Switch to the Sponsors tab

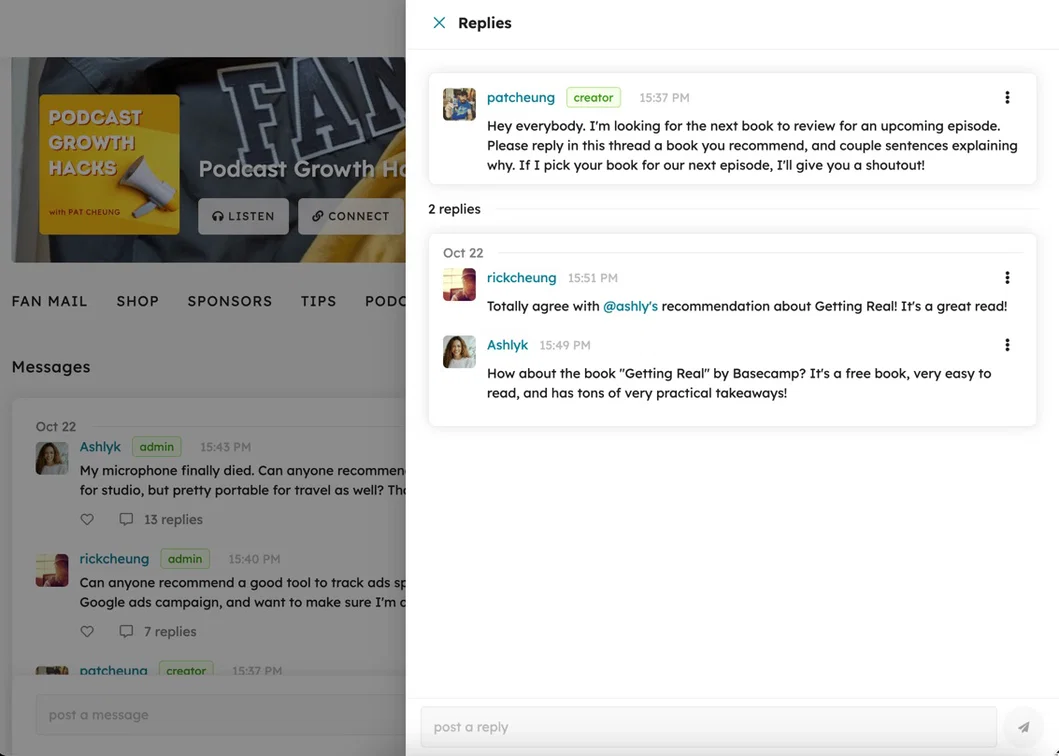pyautogui.click(x=230, y=301)
